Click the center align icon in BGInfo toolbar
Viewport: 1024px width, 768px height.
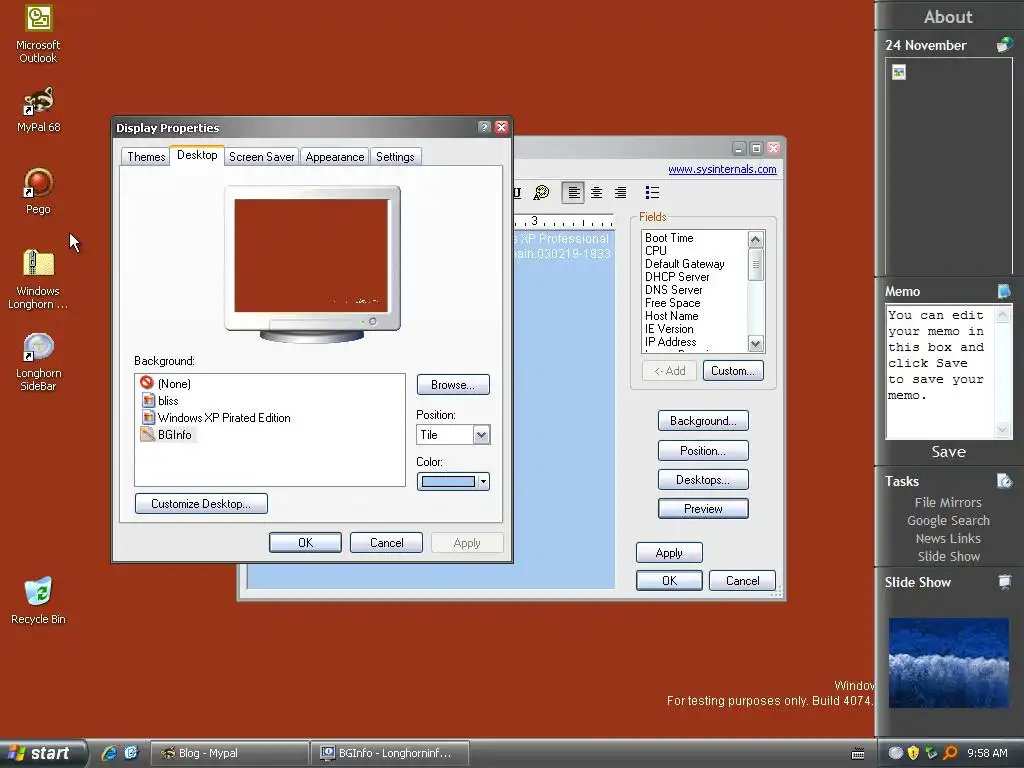[596, 192]
